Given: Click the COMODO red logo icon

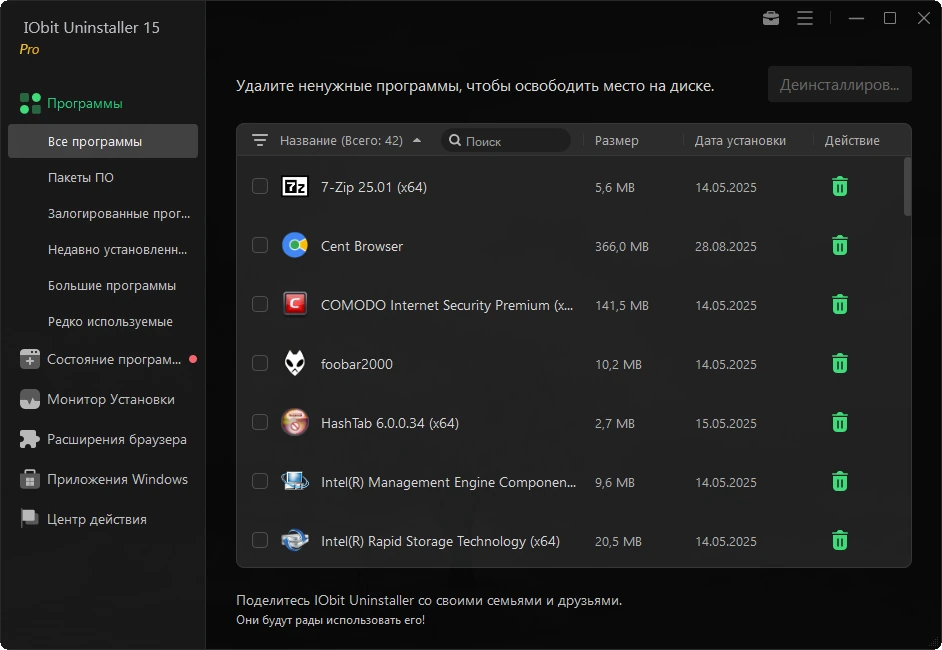Looking at the screenshot, I should (x=295, y=304).
